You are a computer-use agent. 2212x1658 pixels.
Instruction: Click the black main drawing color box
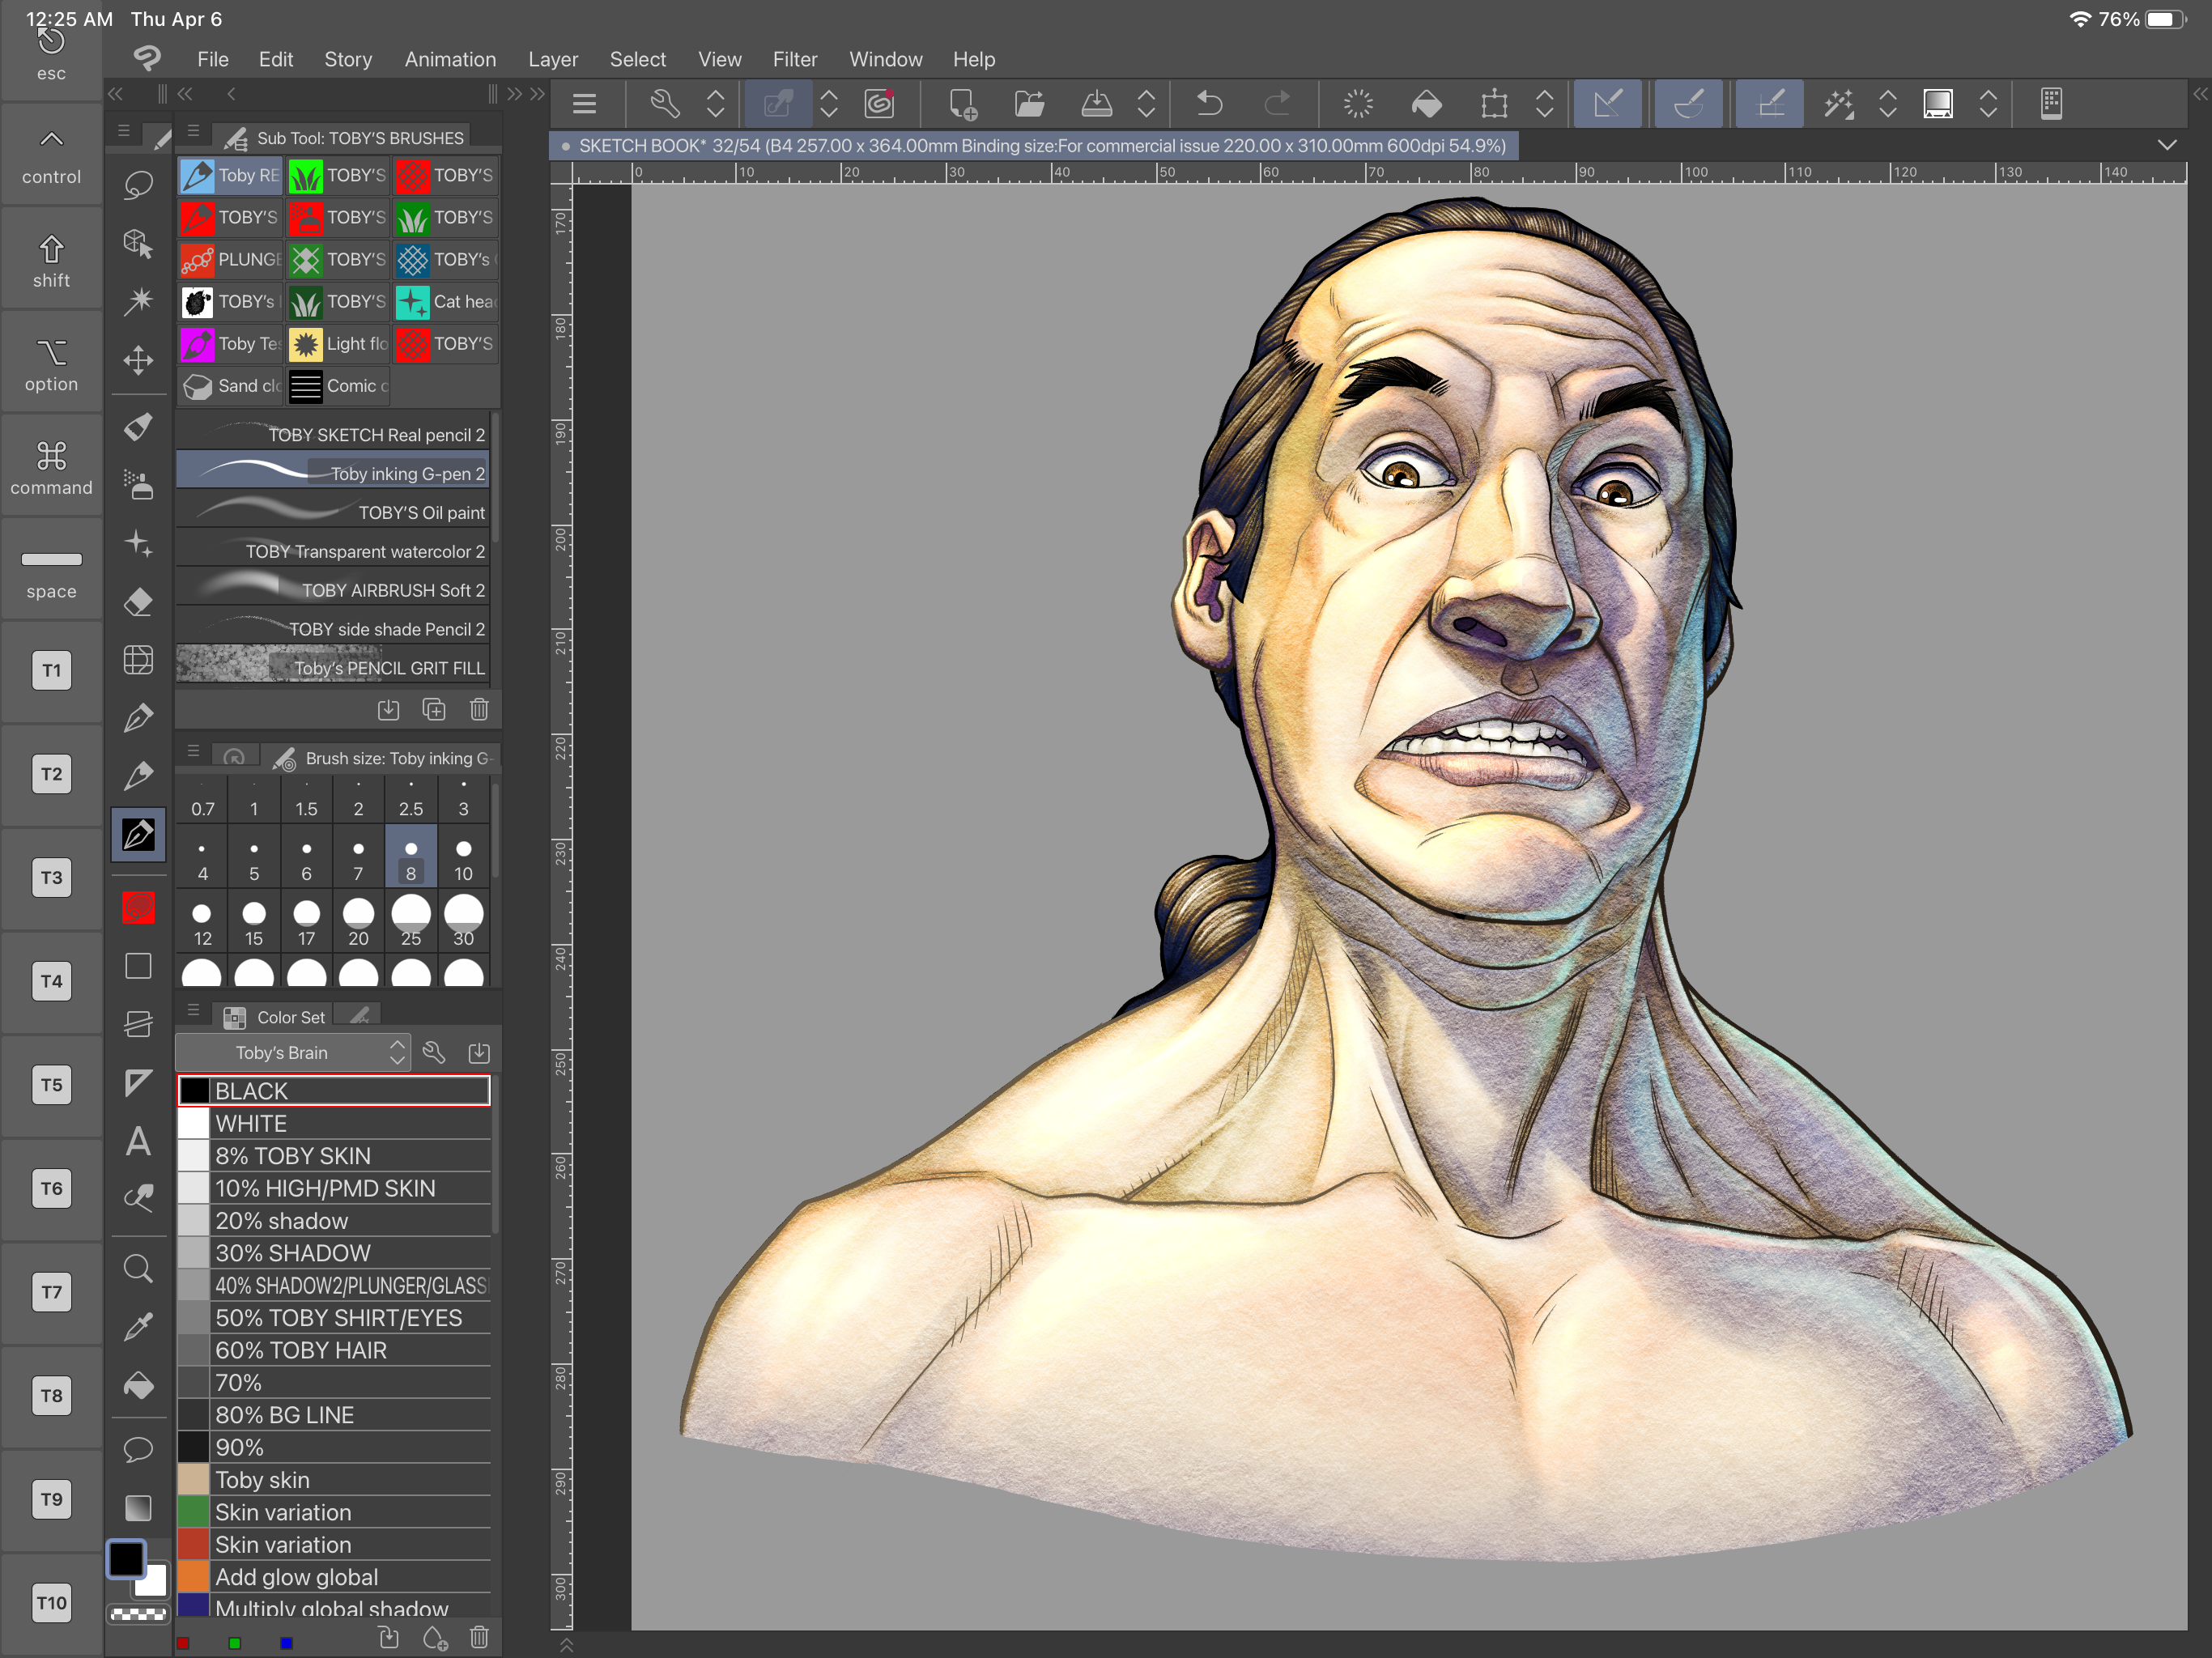tap(126, 1558)
